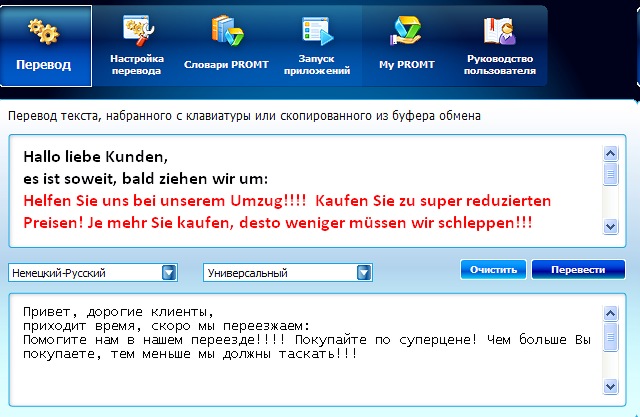Click source text scrollbar thumb
The width and height of the screenshot is (640, 417).
click(610, 174)
